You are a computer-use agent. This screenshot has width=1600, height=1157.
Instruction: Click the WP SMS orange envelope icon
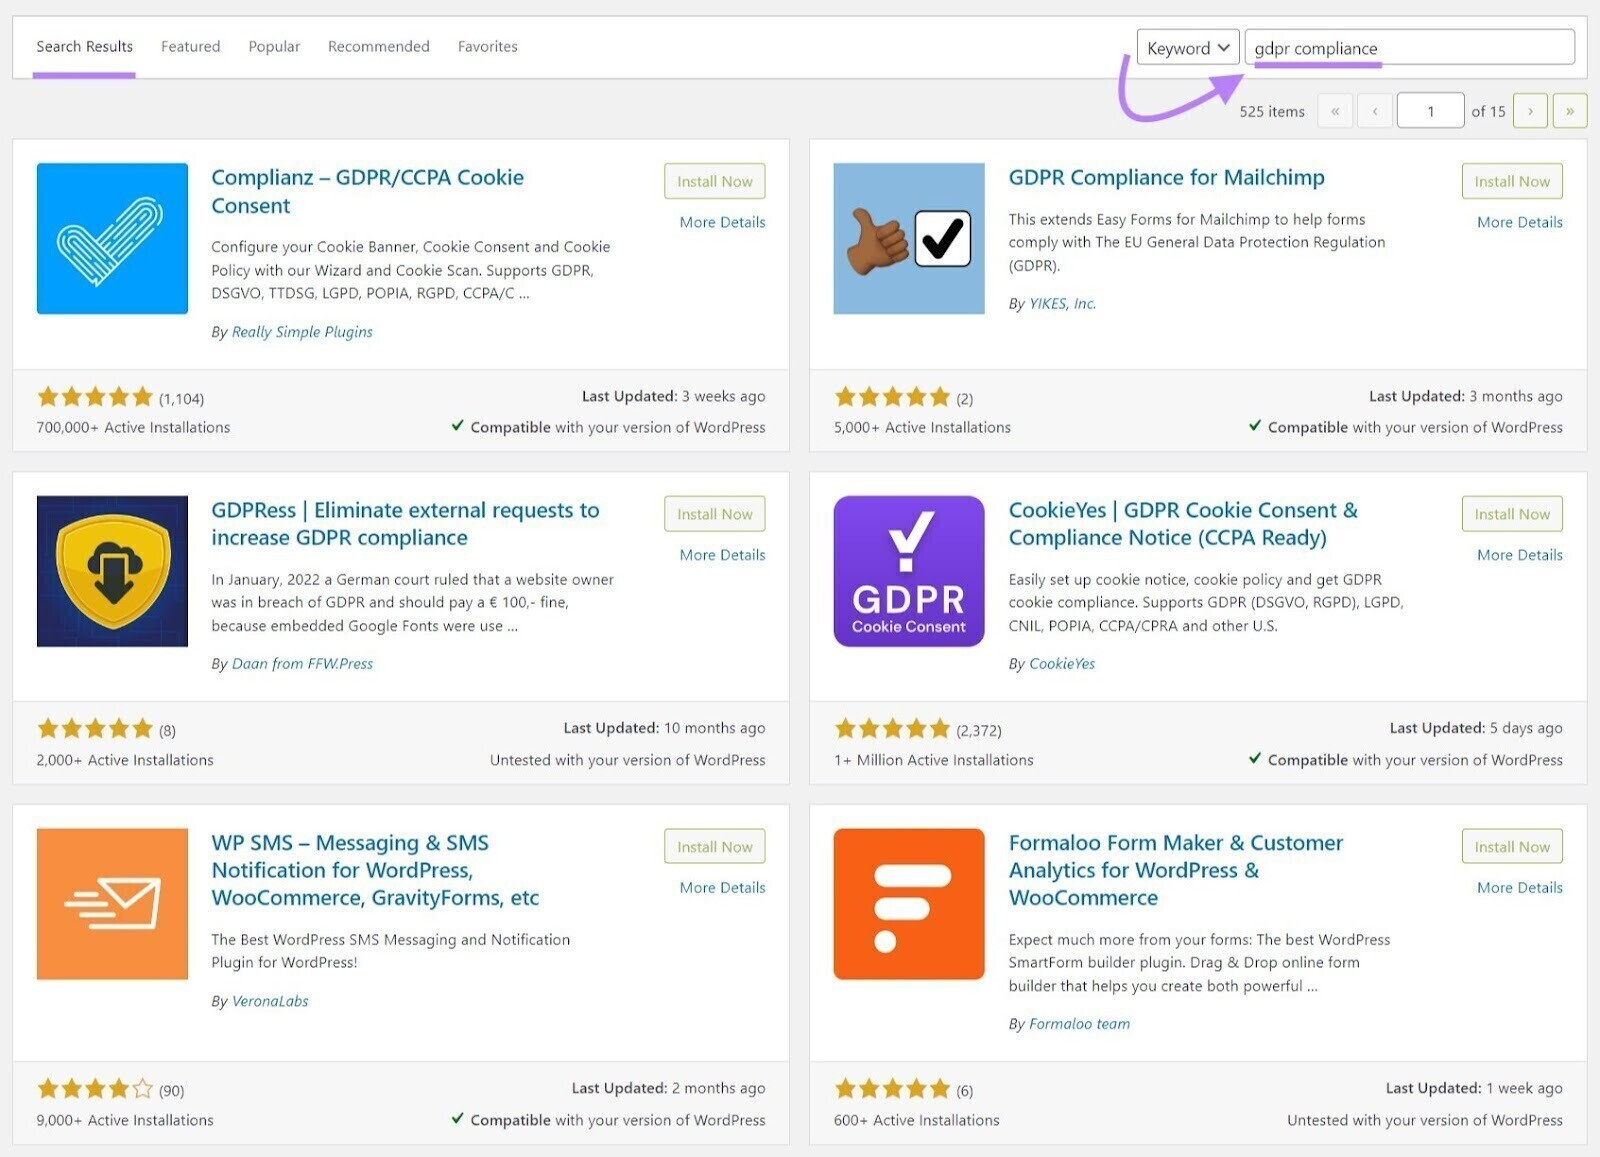(112, 903)
